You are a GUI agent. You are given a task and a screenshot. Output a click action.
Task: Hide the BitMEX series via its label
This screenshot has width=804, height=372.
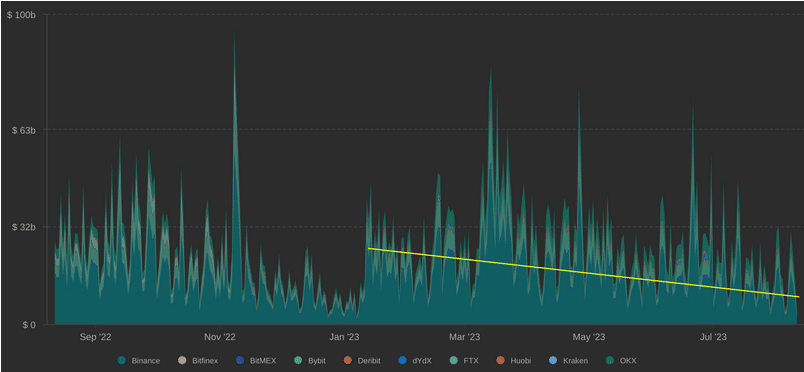point(263,361)
